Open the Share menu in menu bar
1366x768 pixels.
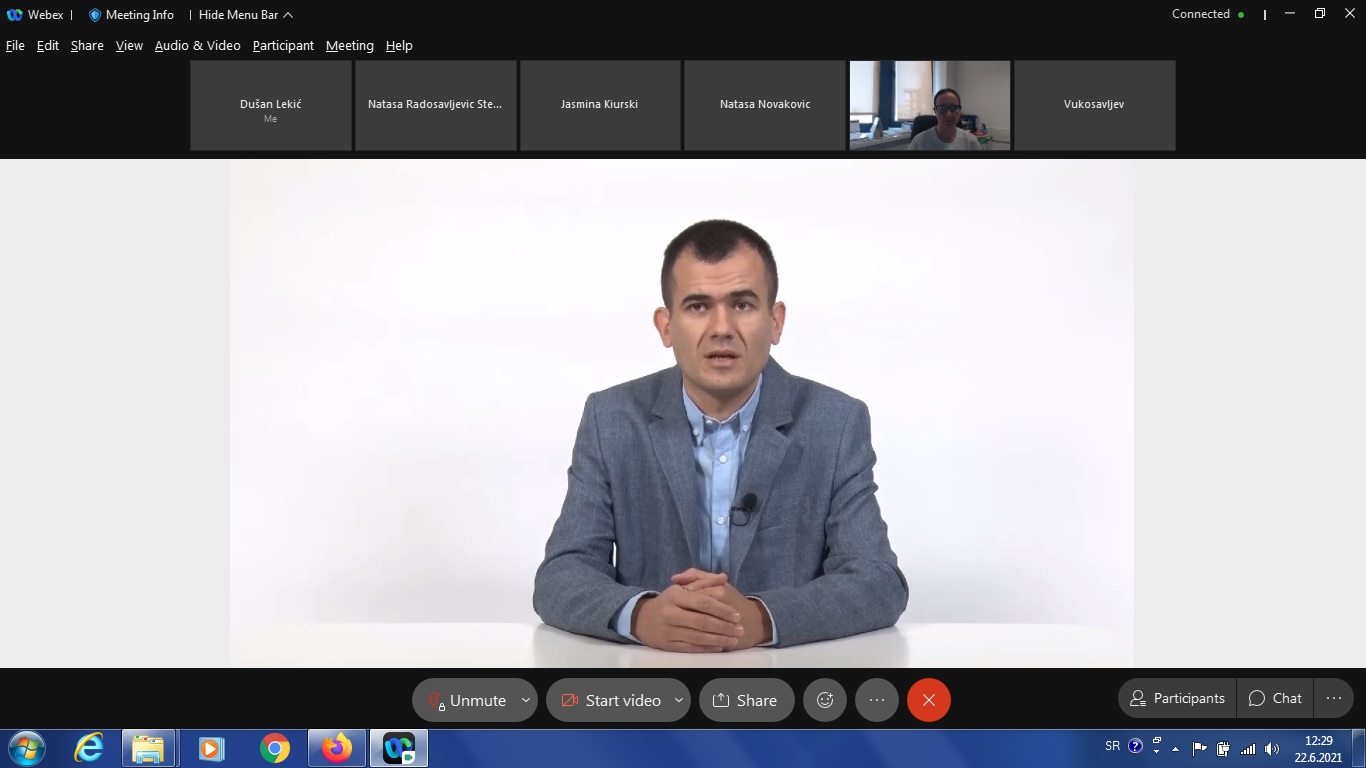point(87,45)
